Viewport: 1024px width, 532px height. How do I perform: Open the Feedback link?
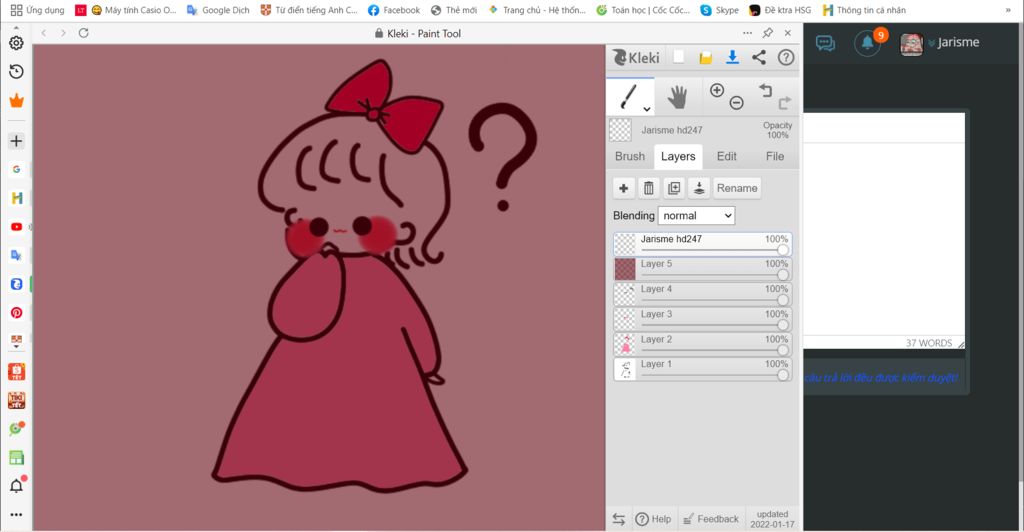[711, 519]
